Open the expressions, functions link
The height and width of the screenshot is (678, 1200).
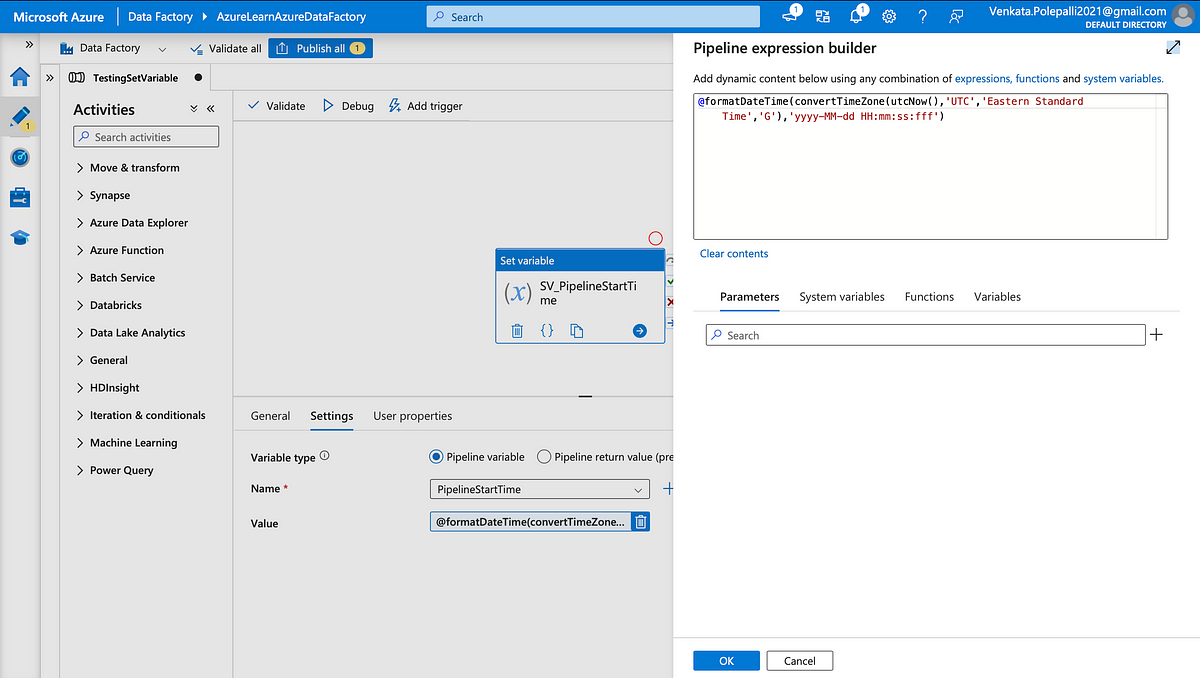point(1007,78)
